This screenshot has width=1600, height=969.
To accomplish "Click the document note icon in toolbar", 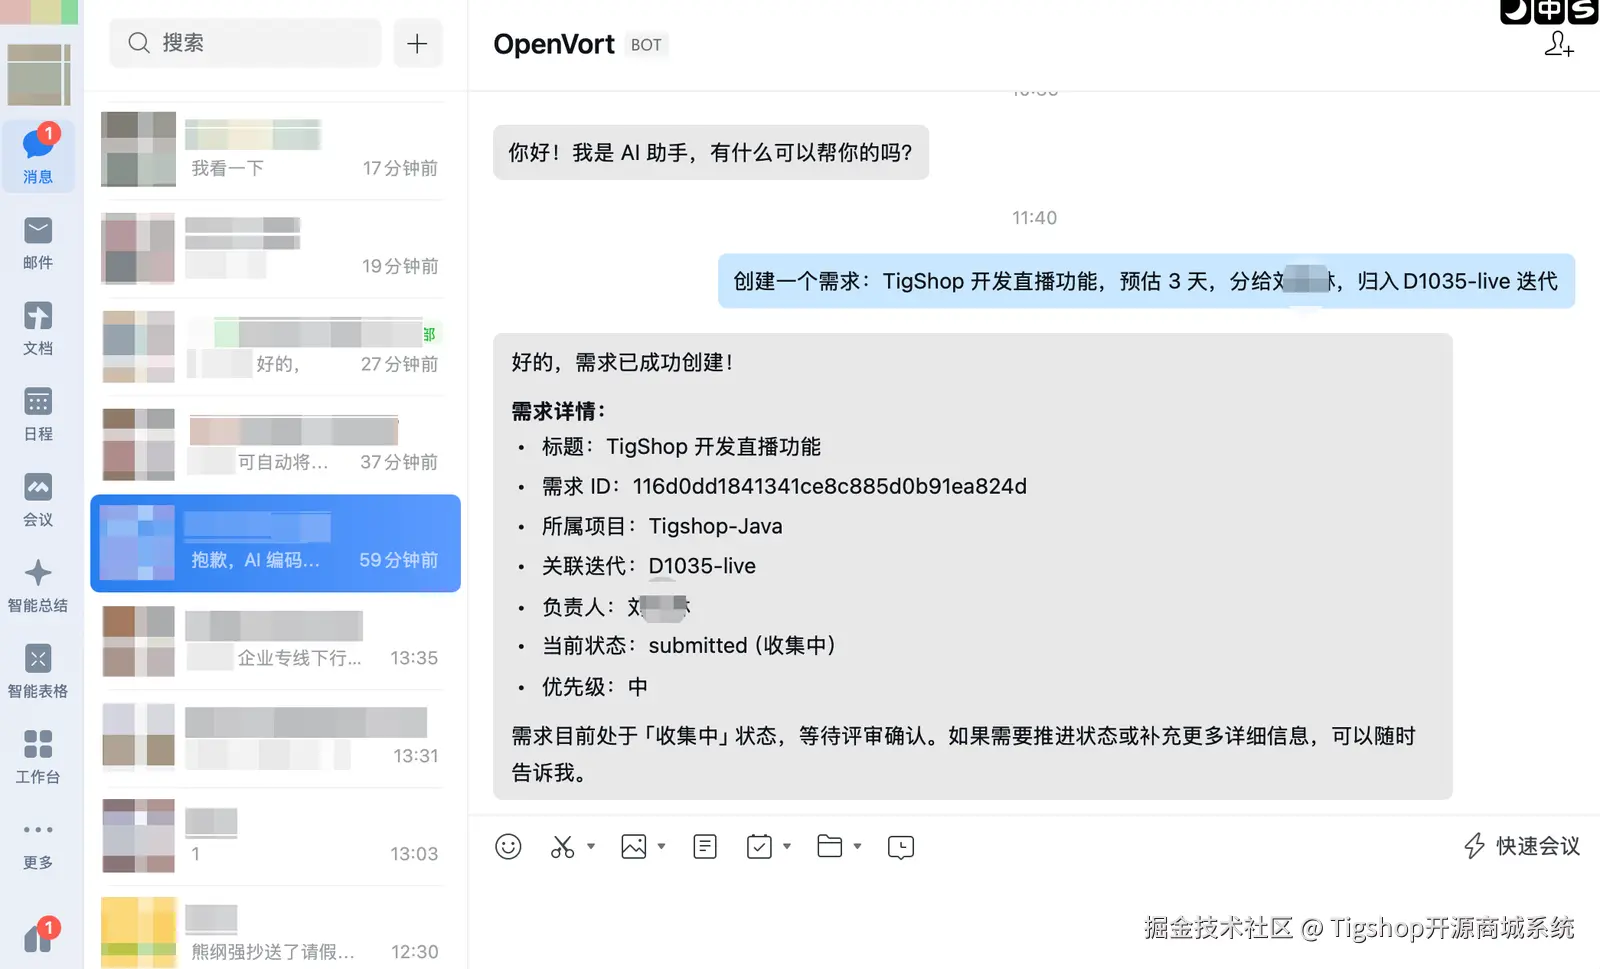I will point(705,847).
